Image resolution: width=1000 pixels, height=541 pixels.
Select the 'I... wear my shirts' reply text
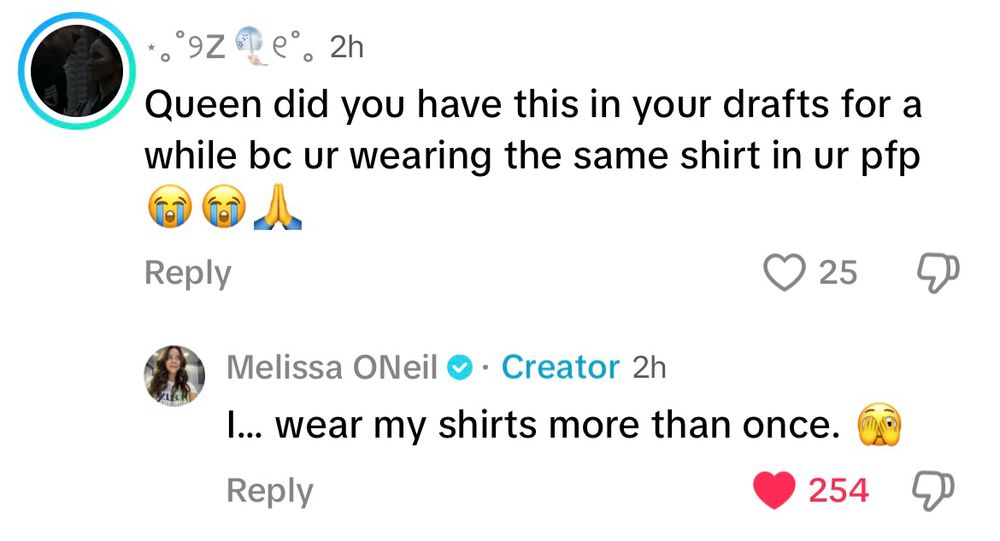pos(533,425)
